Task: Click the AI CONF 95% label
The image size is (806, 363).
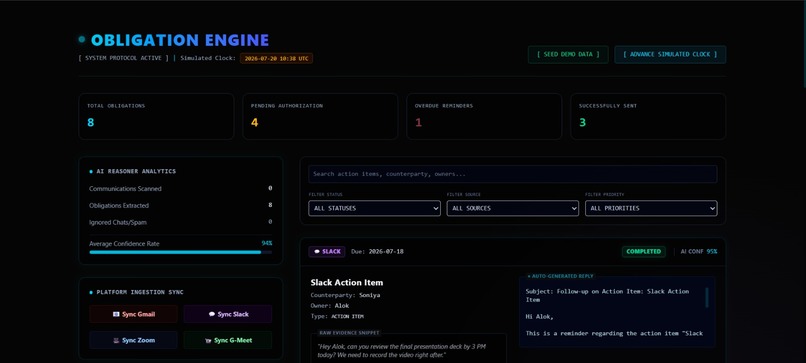Action: pos(699,251)
